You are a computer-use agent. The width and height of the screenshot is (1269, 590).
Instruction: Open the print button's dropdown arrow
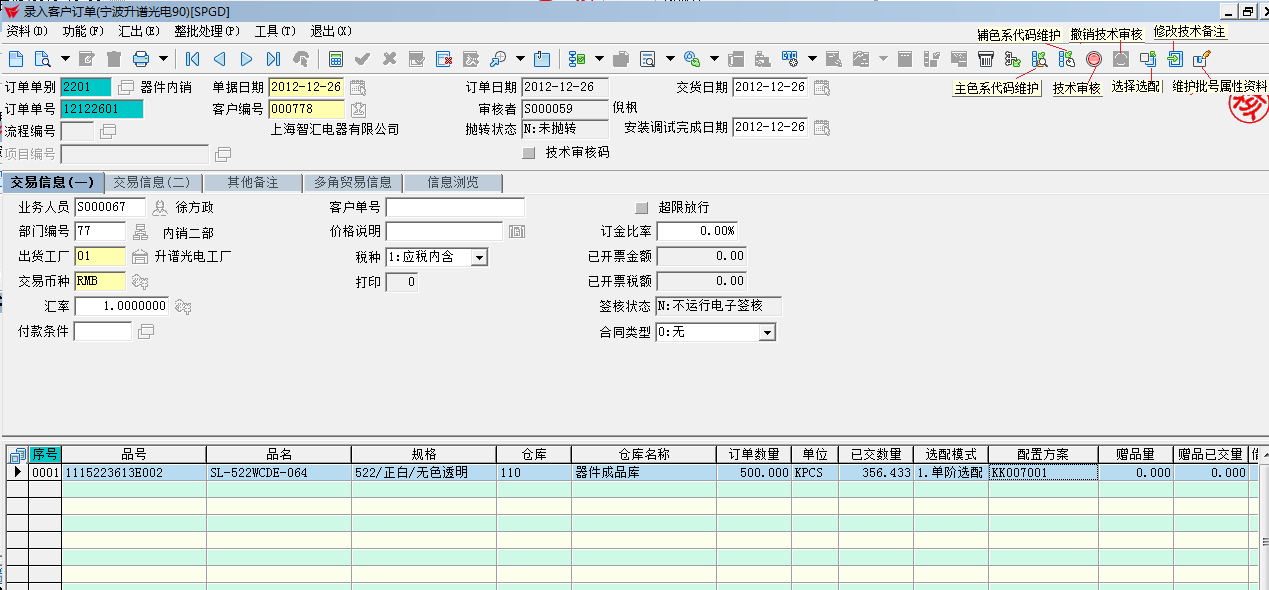click(x=161, y=59)
